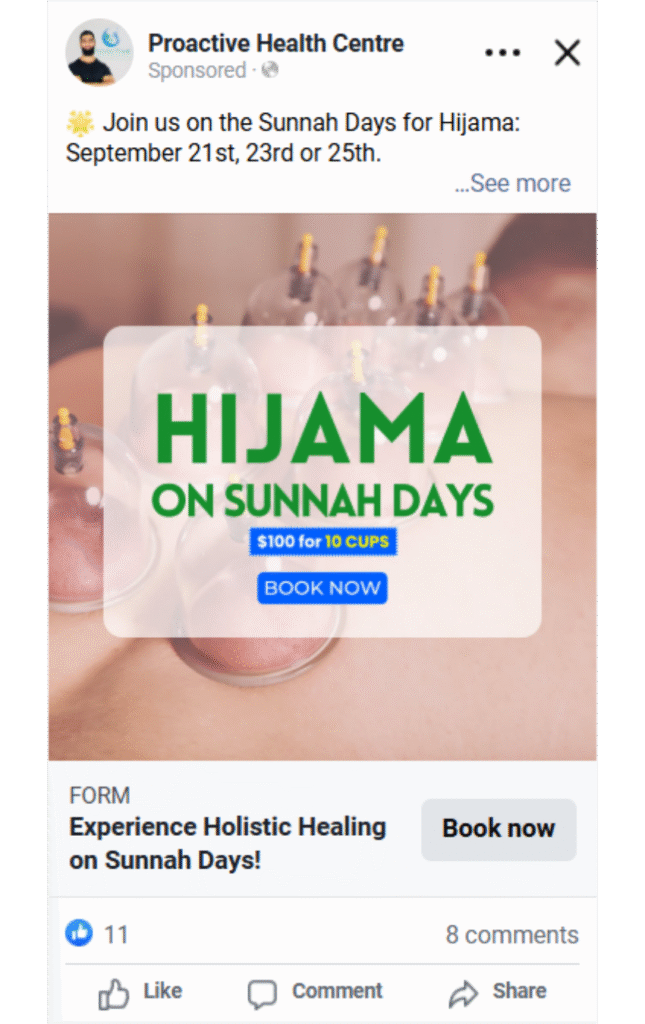Click the speech bubble Comment icon
This screenshot has width=645, height=1024.
tap(262, 994)
